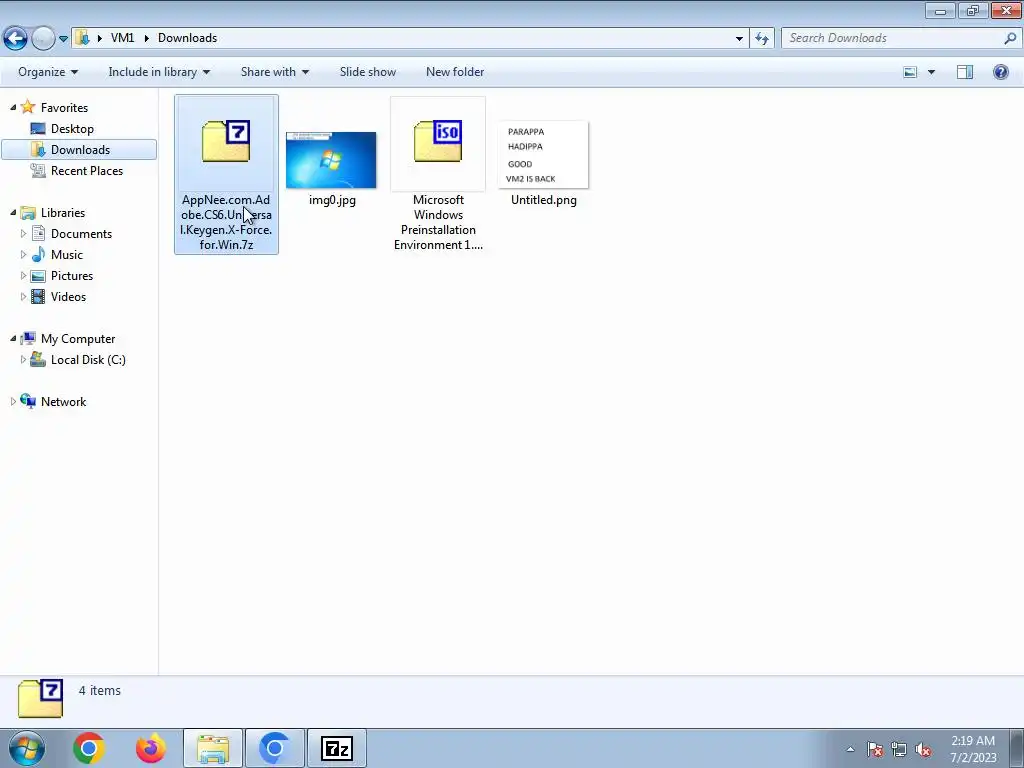Expand Local Disk (C:)
Viewport: 1024px width, 768px height.
[24, 359]
